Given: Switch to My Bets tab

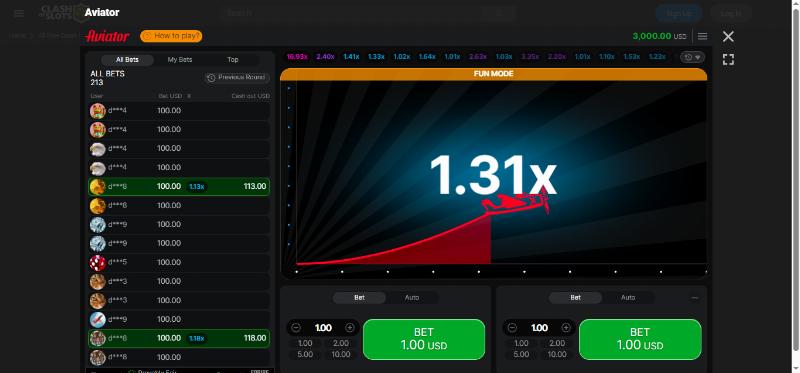Looking at the screenshot, I should coord(180,60).
